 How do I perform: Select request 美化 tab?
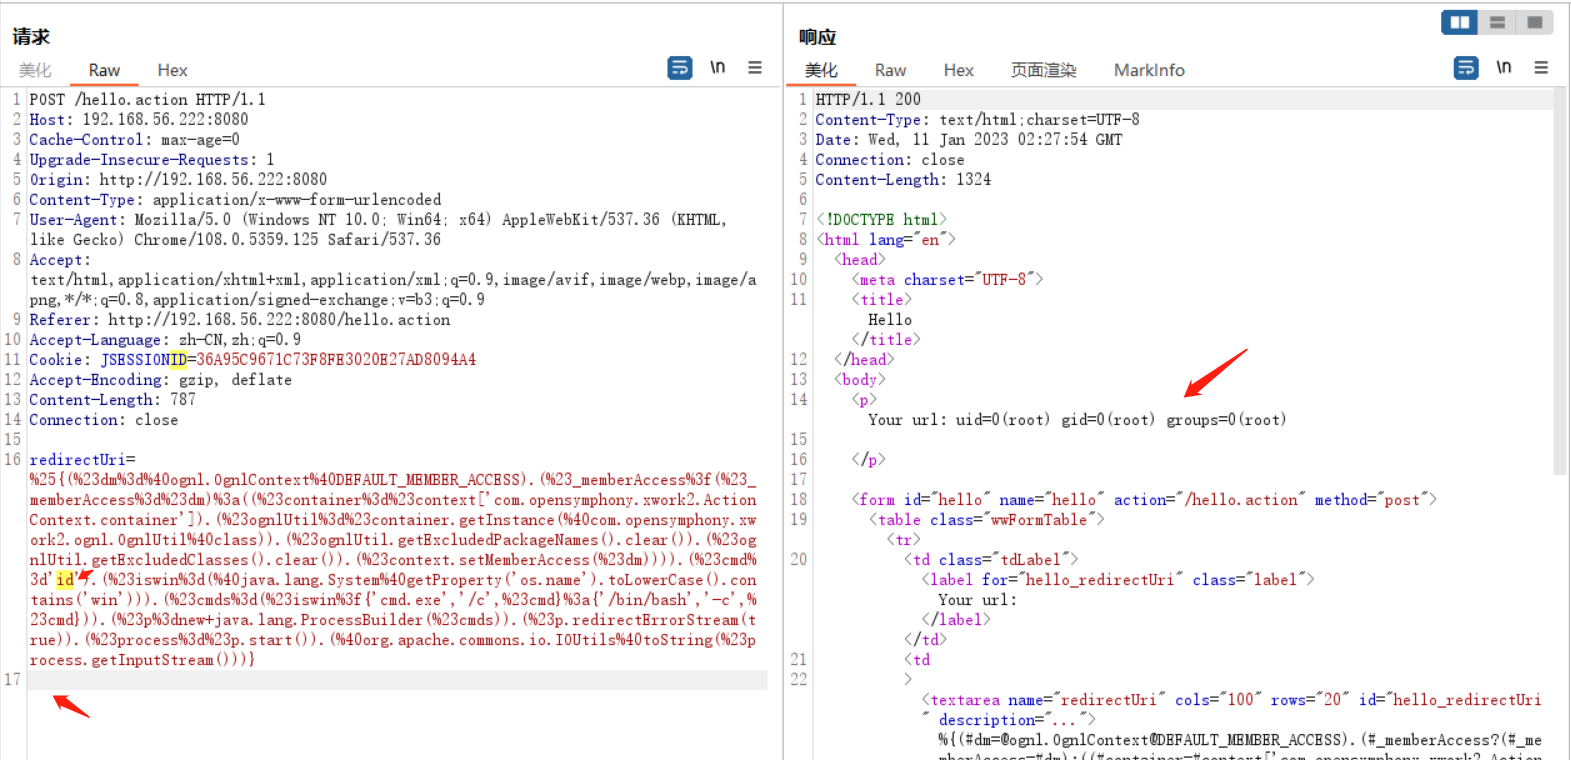(35, 70)
